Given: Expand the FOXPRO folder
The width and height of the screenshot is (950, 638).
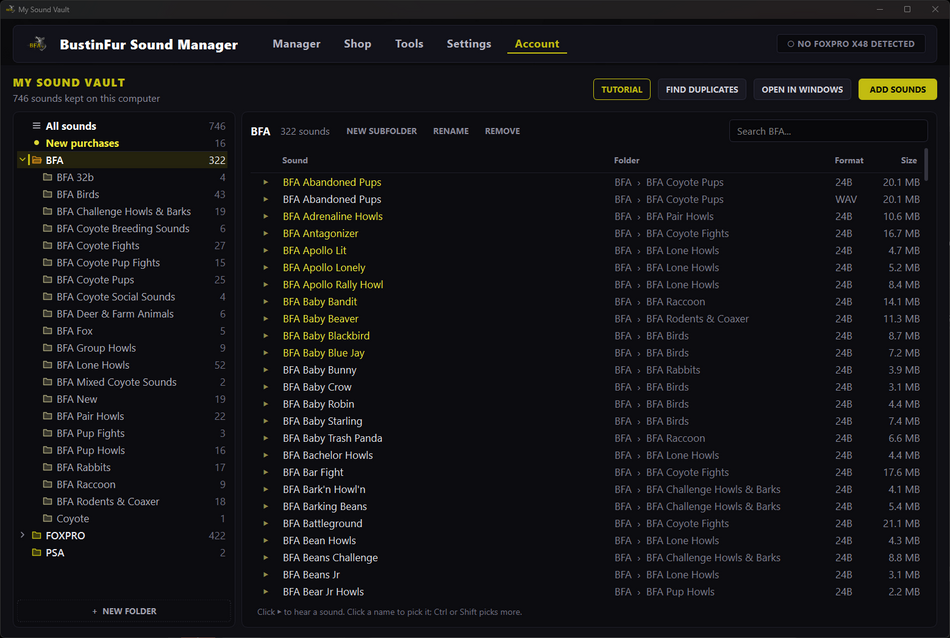Looking at the screenshot, I should pyautogui.click(x=22, y=536).
